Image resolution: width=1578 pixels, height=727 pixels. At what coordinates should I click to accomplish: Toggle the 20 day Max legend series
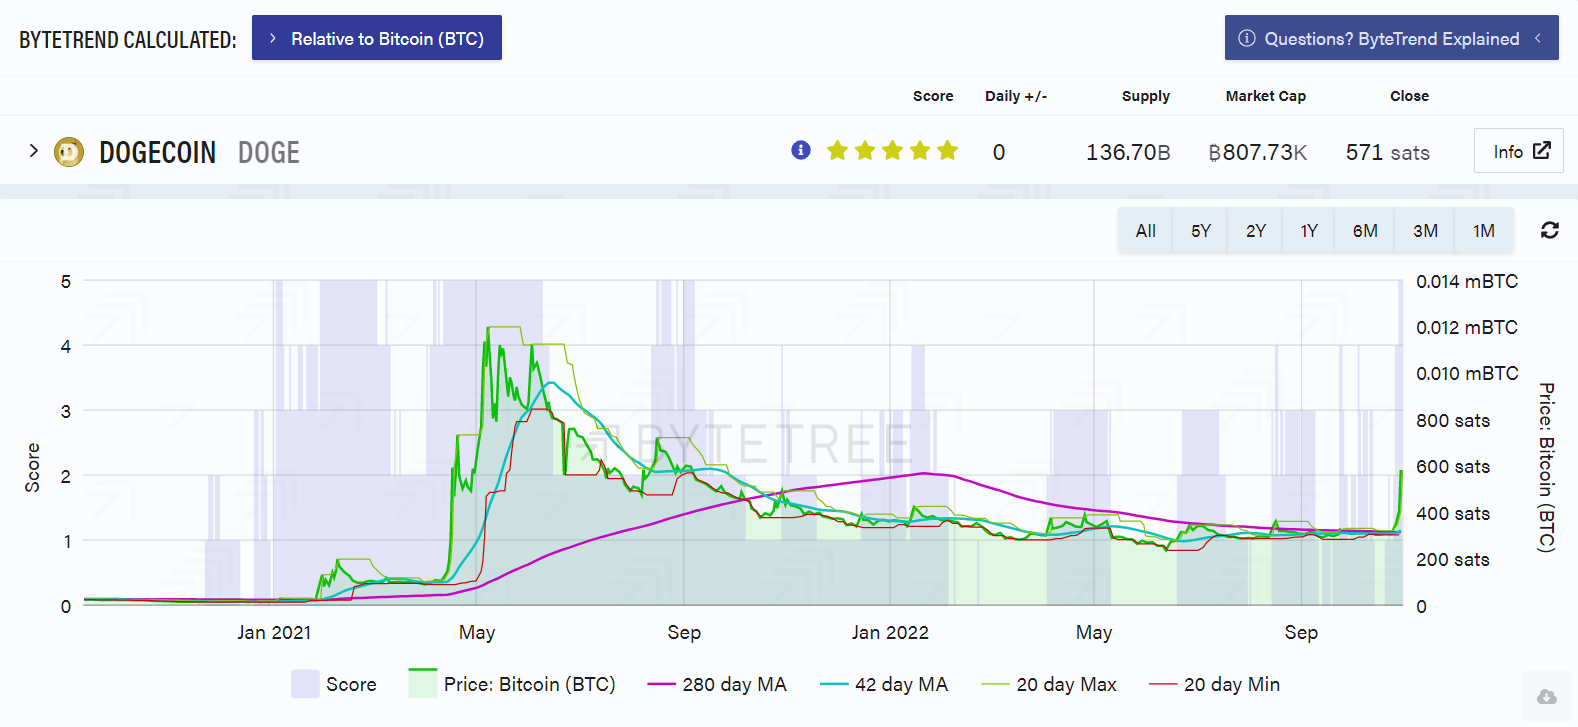click(1049, 684)
